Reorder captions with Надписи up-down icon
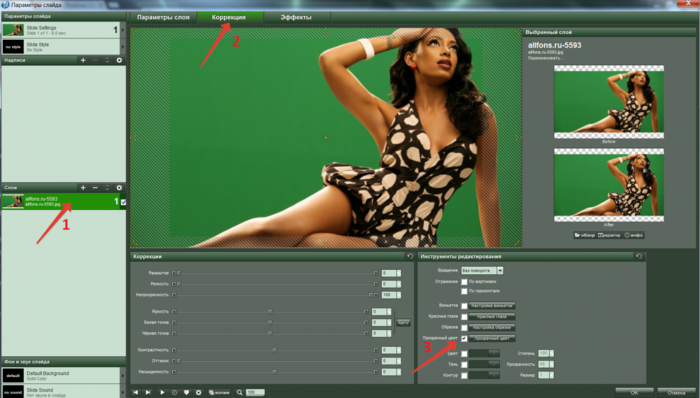This screenshot has height=398, width=700. tap(107, 60)
